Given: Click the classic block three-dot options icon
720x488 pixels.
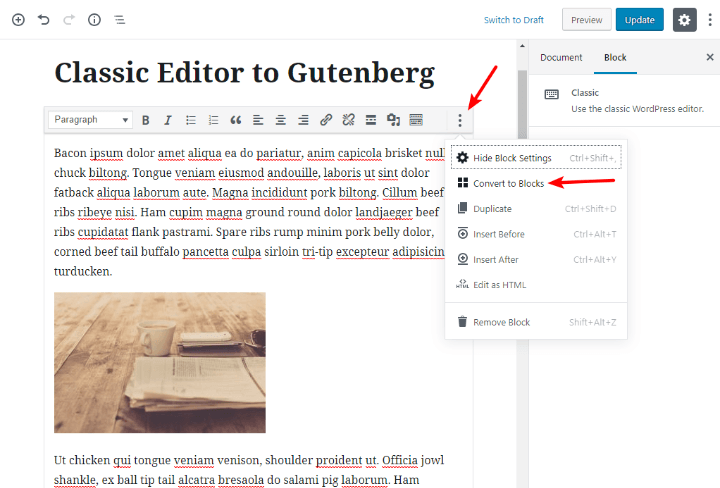Looking at the screenshot, I should click(x=460, y=120).
